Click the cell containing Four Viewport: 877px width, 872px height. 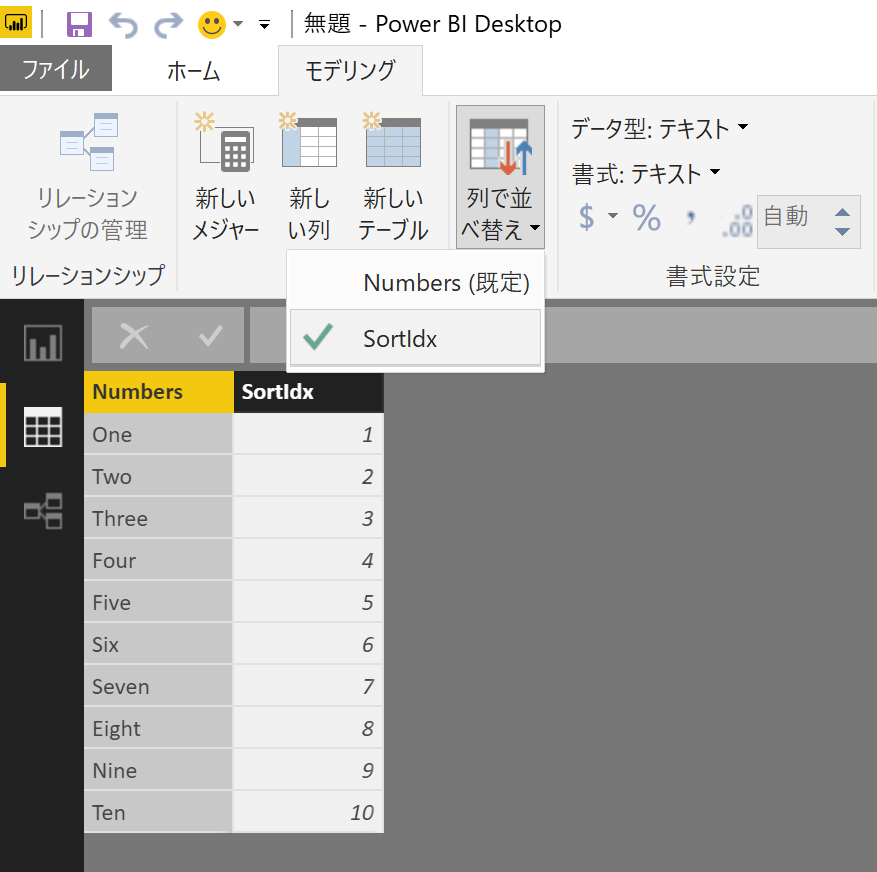(x=158, y=560)
